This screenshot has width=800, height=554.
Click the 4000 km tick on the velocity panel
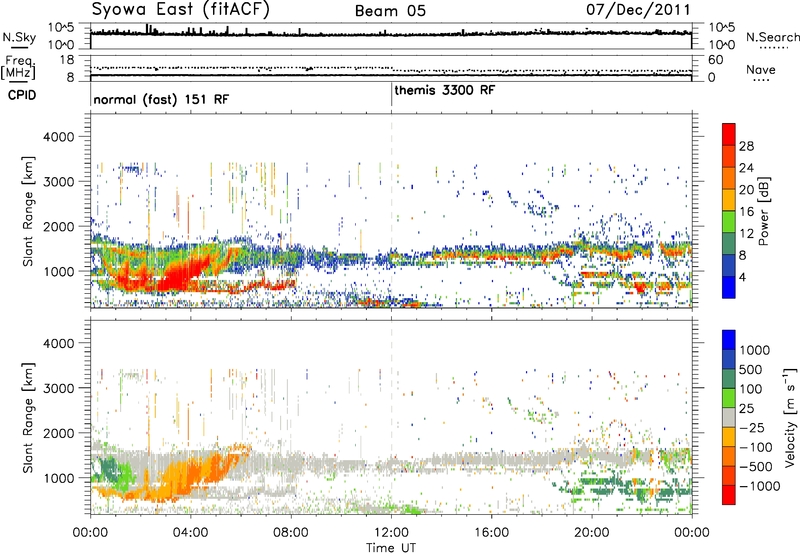click(58, 343)
